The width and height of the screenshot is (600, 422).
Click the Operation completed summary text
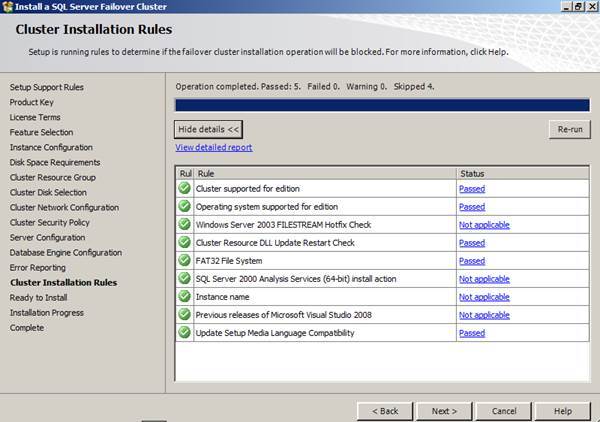[x=305, y=86]
